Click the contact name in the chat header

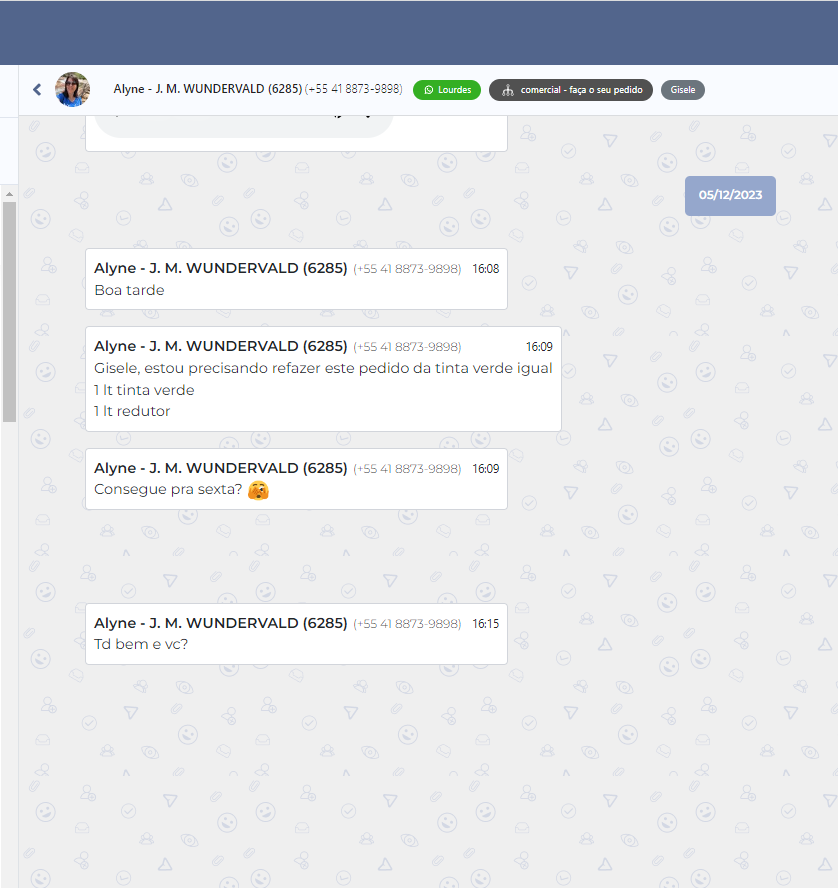pos(207,89)
